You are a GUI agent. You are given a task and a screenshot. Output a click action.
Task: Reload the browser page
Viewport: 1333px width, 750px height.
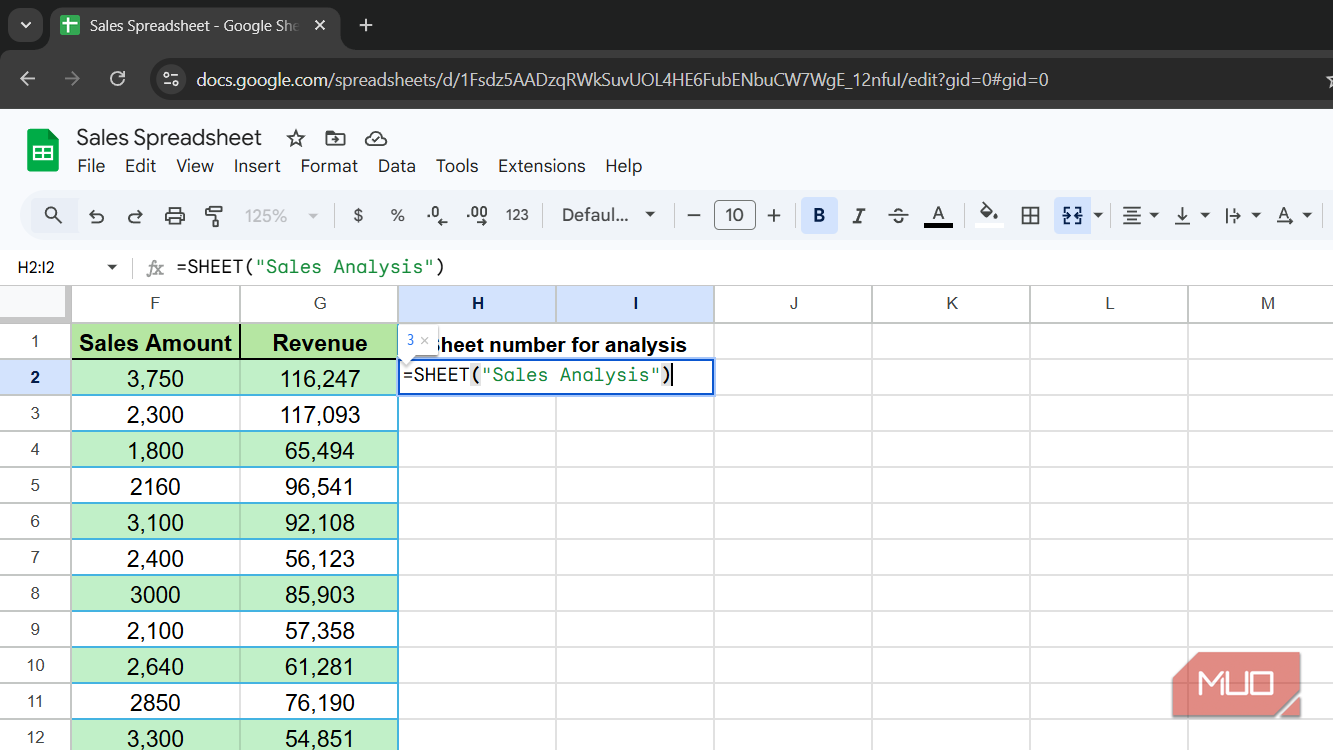pos(117,79)
